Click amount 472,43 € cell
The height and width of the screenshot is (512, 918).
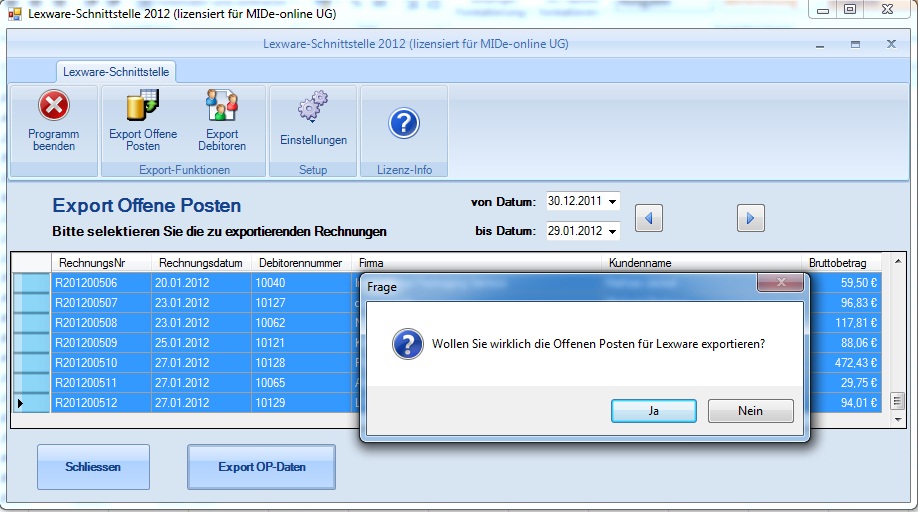(x=845, y=363)
